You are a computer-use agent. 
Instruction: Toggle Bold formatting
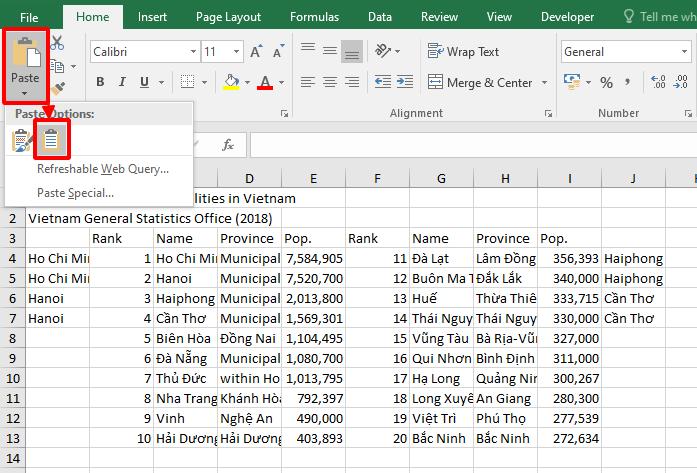coord(100,82)
